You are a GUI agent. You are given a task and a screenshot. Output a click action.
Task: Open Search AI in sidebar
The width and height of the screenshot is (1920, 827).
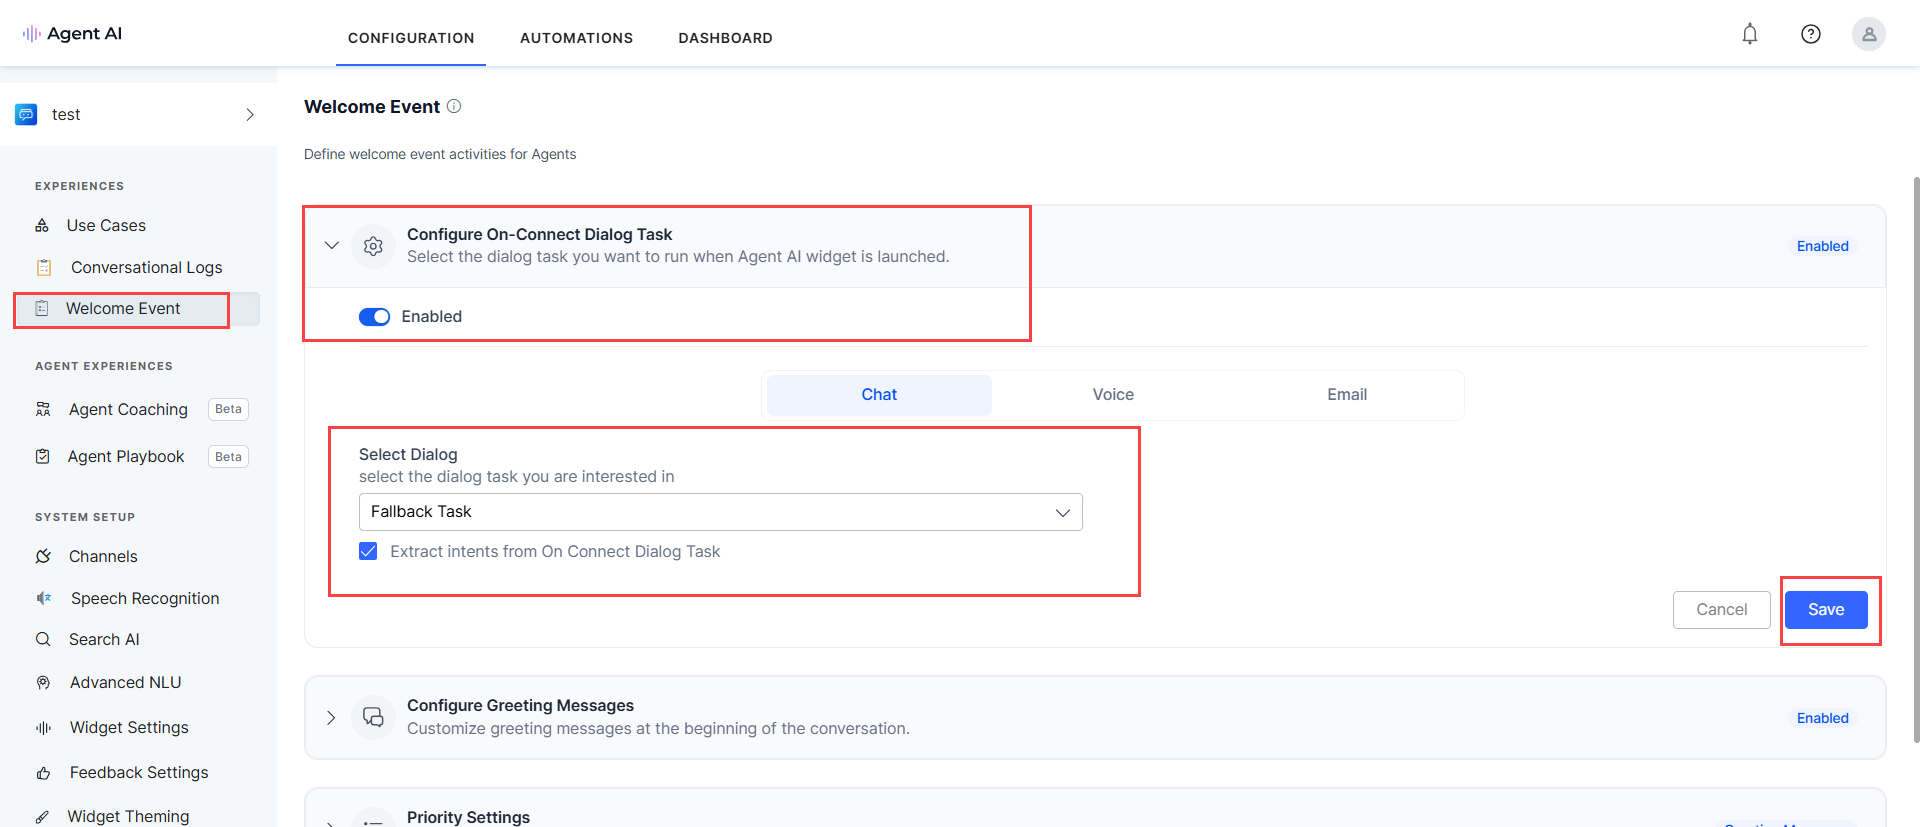pos(104,639)
